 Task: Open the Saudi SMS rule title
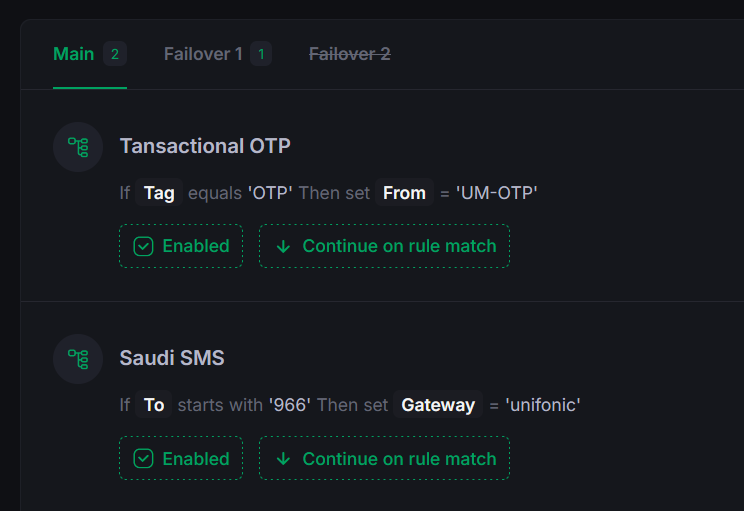pos(172,358)
